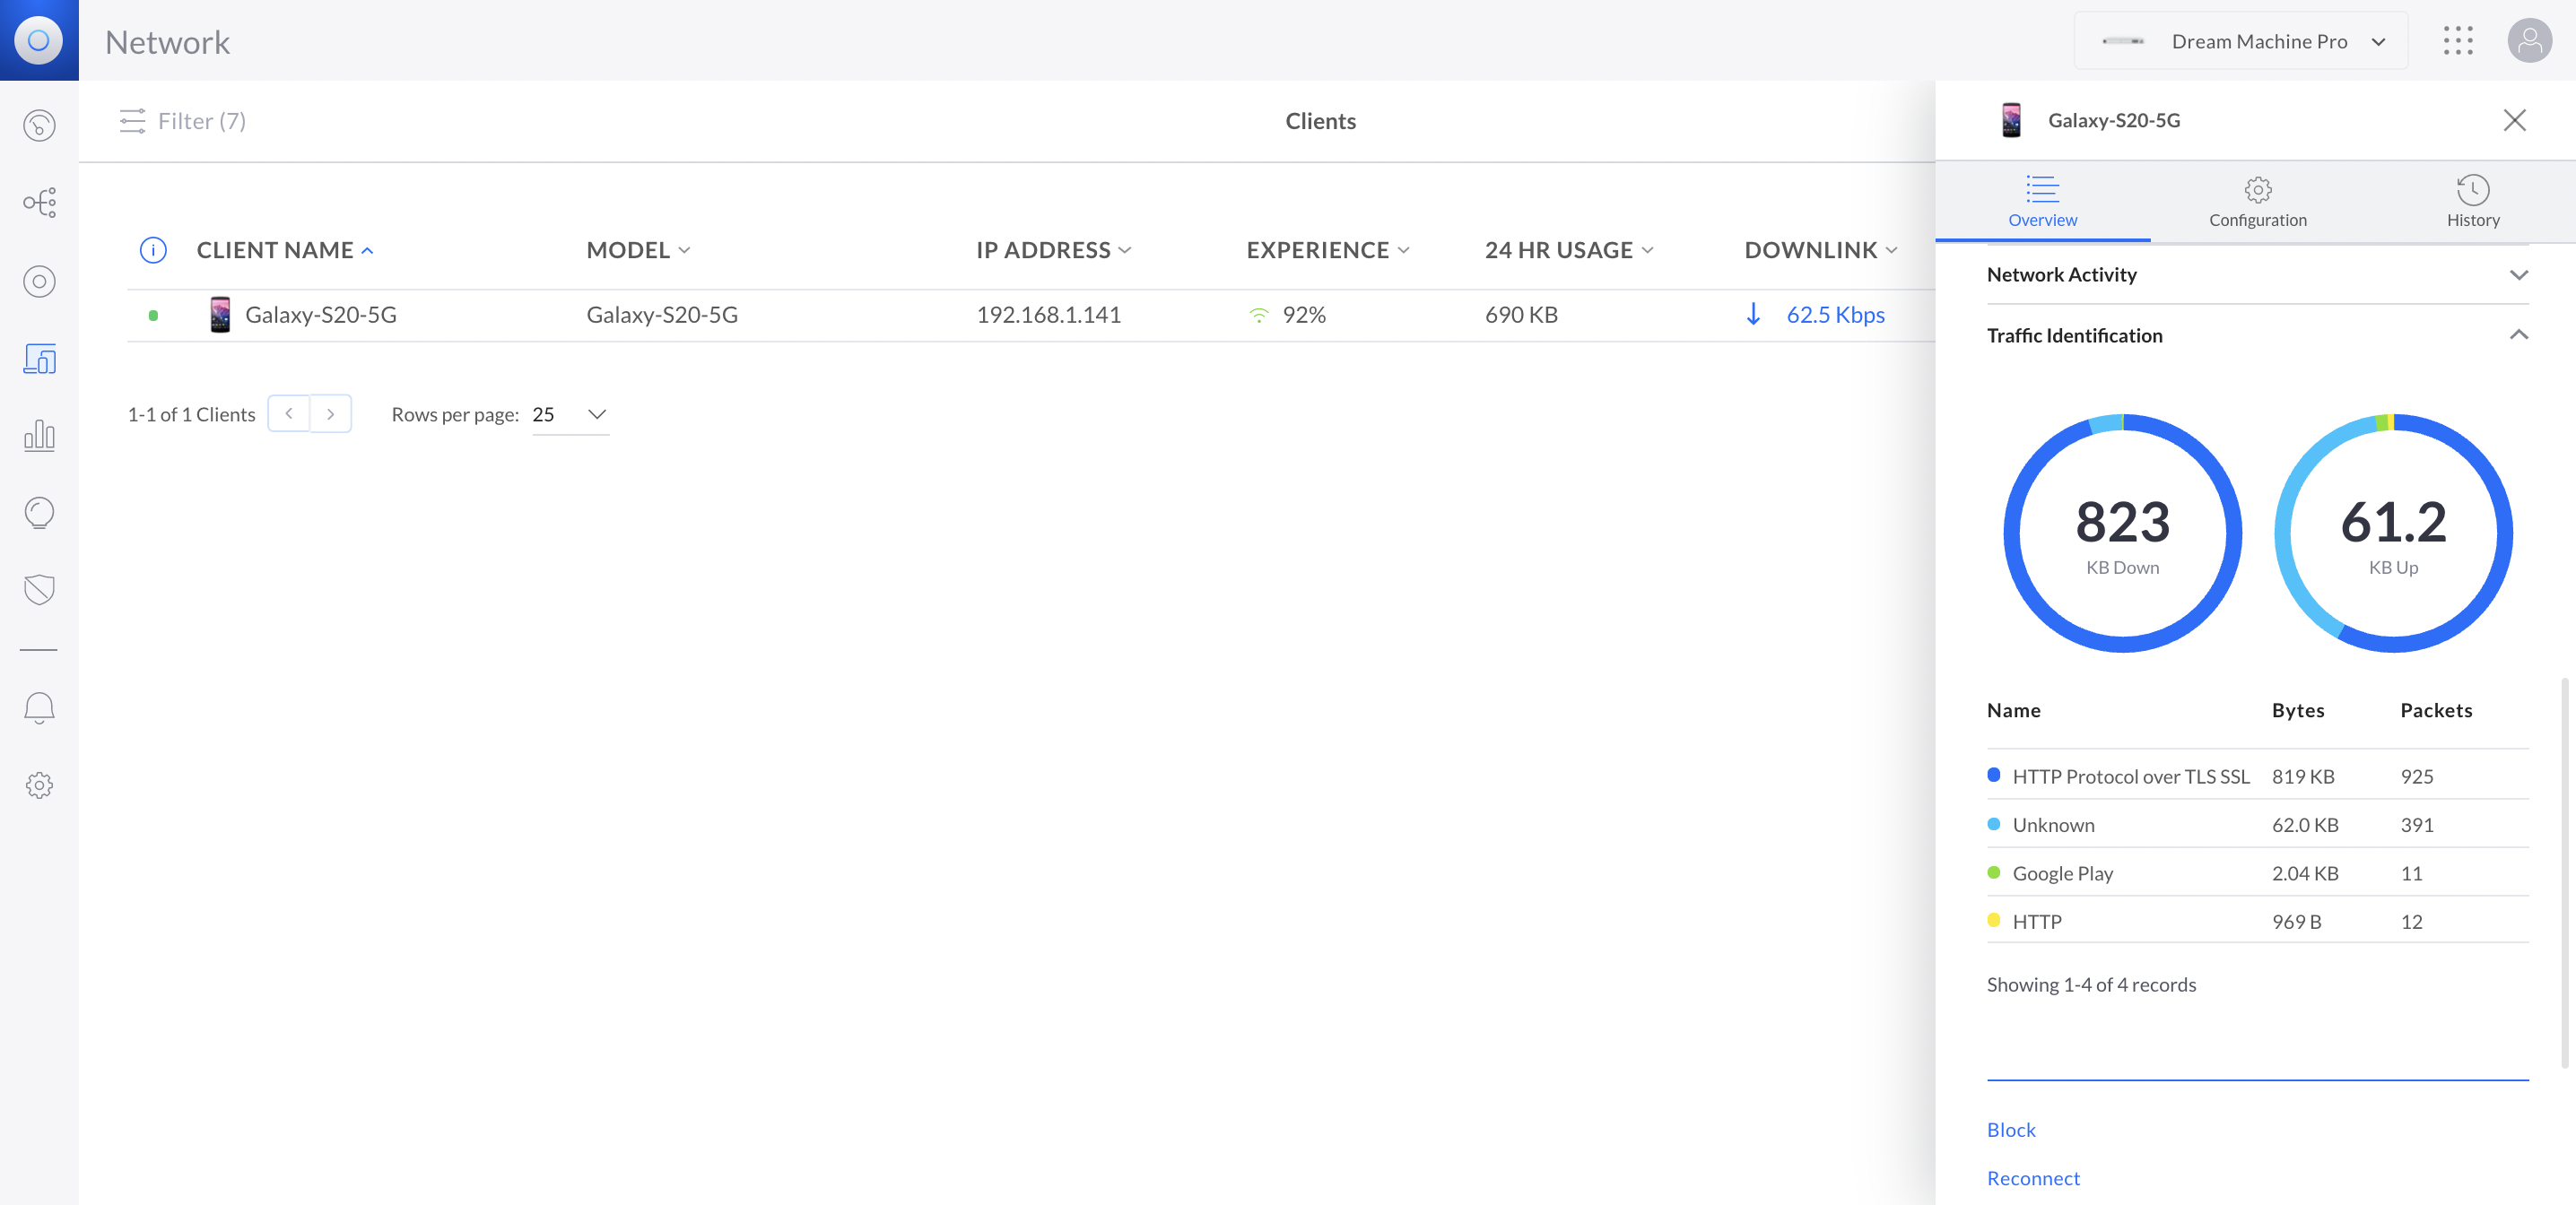Viewport: 2576px width, 1205px height.
Task: Click the Galaxy-S20-5G phone icon in table row
Action: click(220, 314)
